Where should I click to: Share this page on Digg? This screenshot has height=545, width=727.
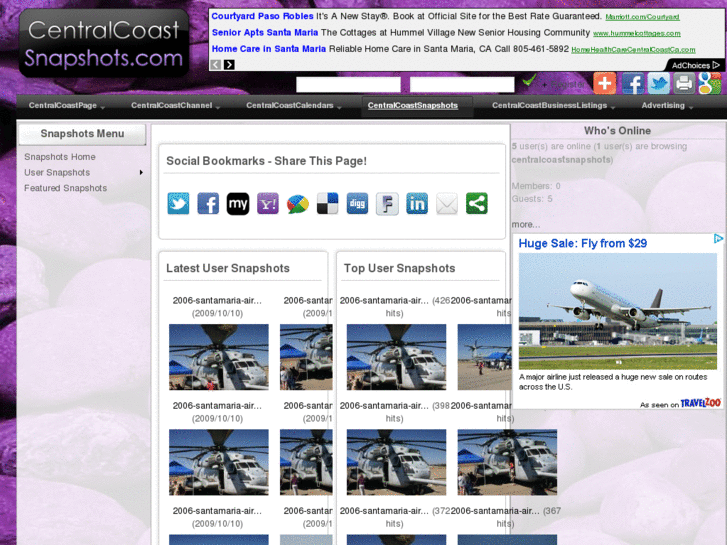coord(357,204)
